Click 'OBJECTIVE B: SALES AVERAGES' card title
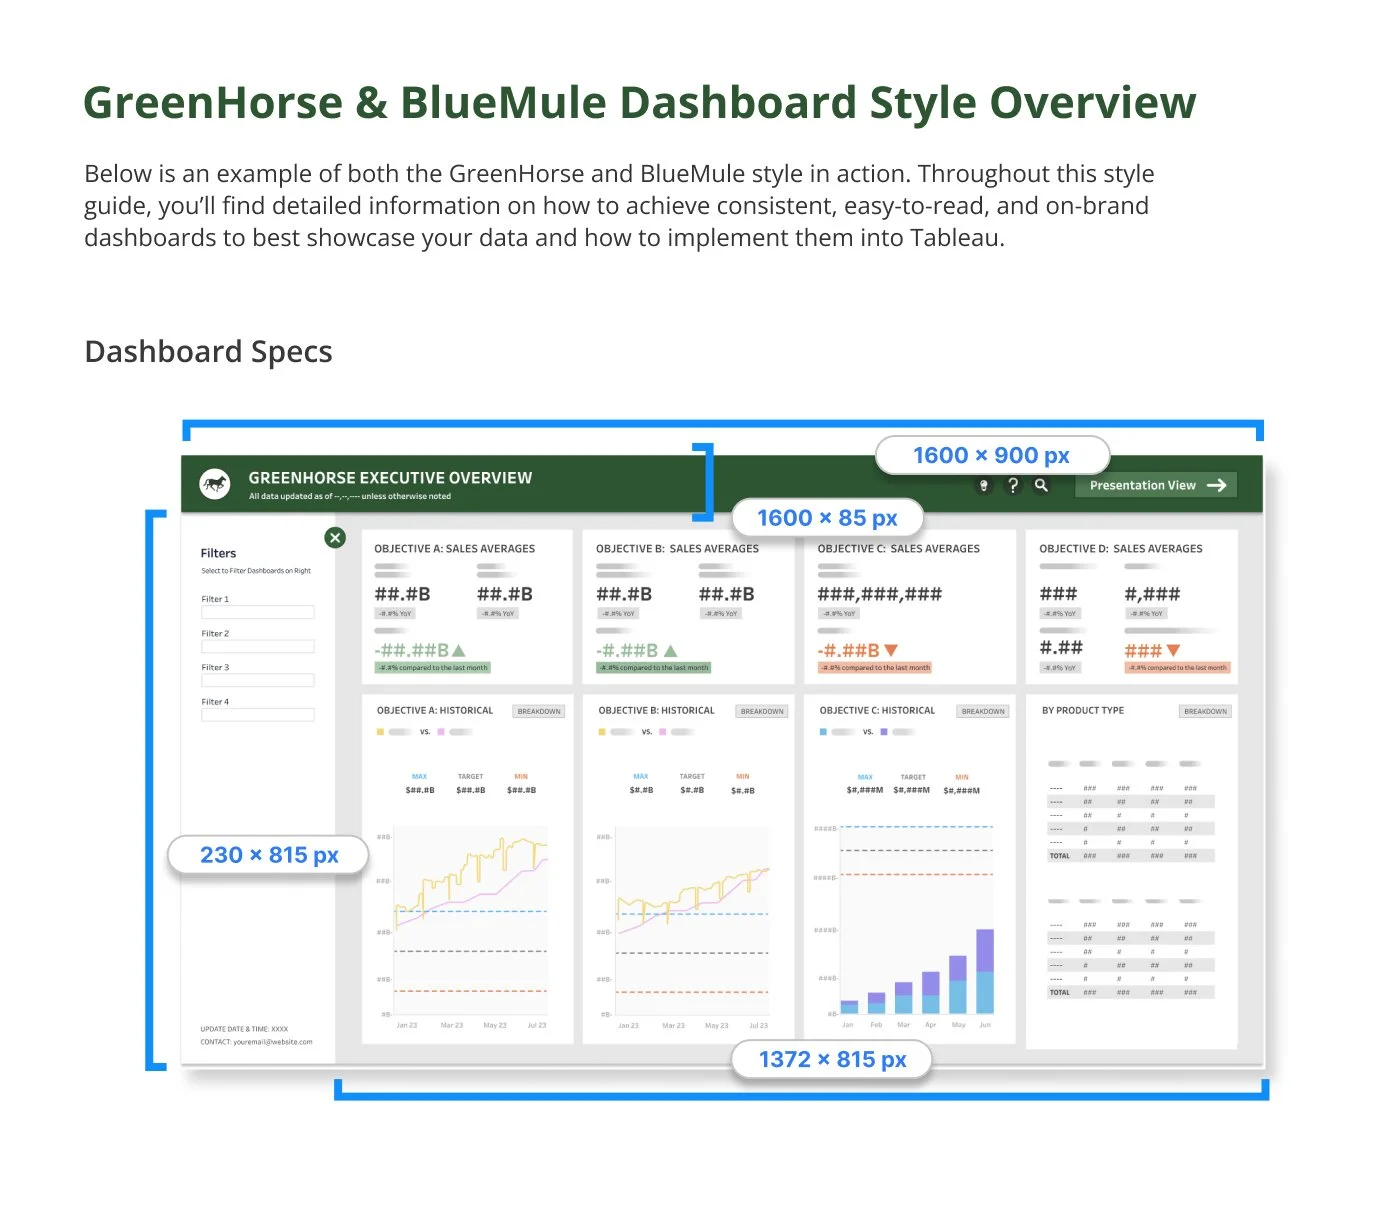 pyautogui.click(x=677, y=549)
